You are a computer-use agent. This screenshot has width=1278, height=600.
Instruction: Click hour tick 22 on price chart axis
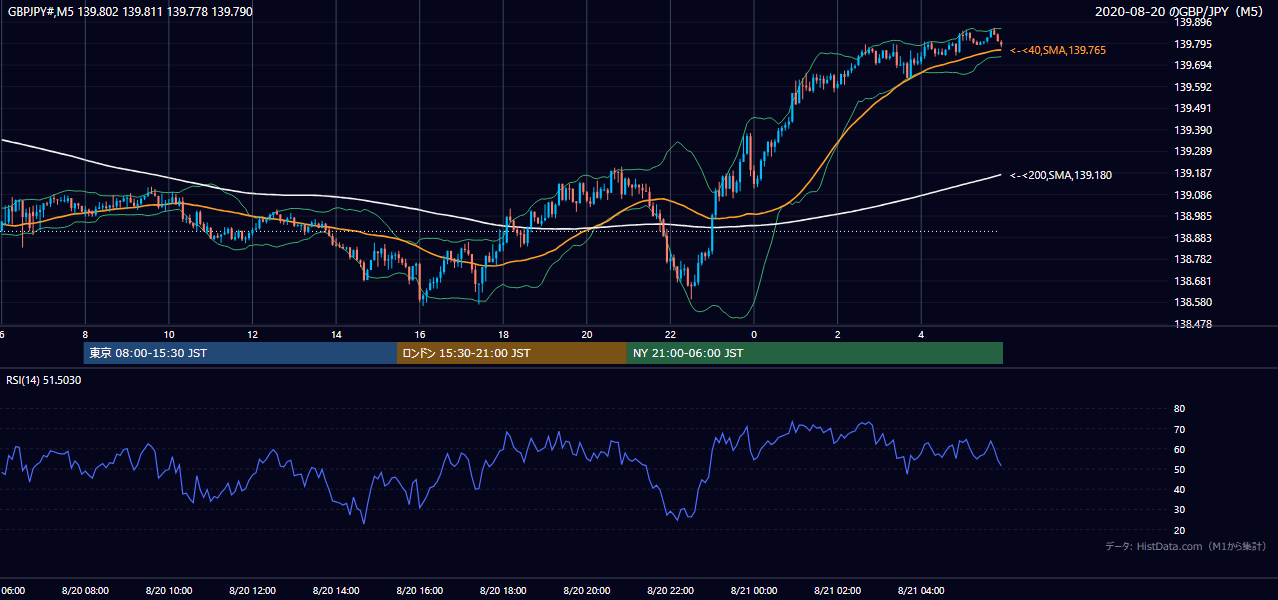pos(670,335)
